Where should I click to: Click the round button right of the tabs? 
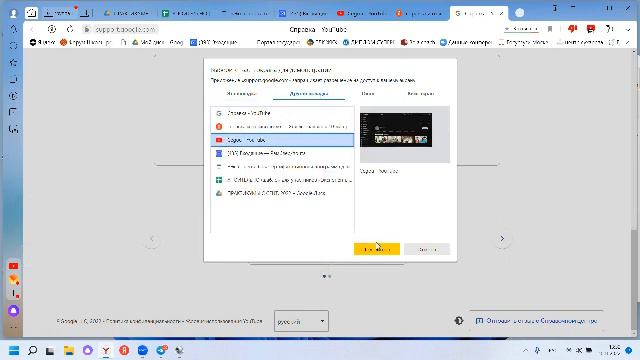520,13
